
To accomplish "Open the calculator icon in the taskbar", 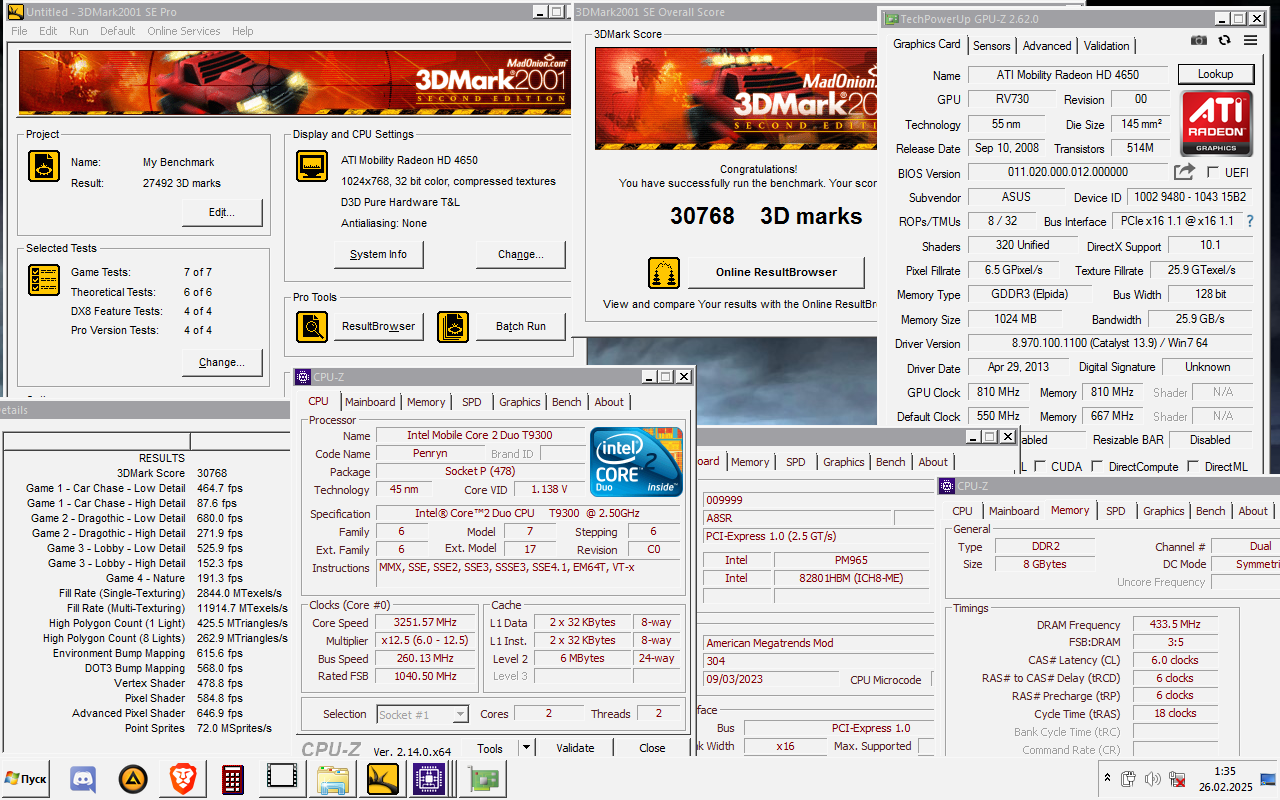I will [232, 779].
